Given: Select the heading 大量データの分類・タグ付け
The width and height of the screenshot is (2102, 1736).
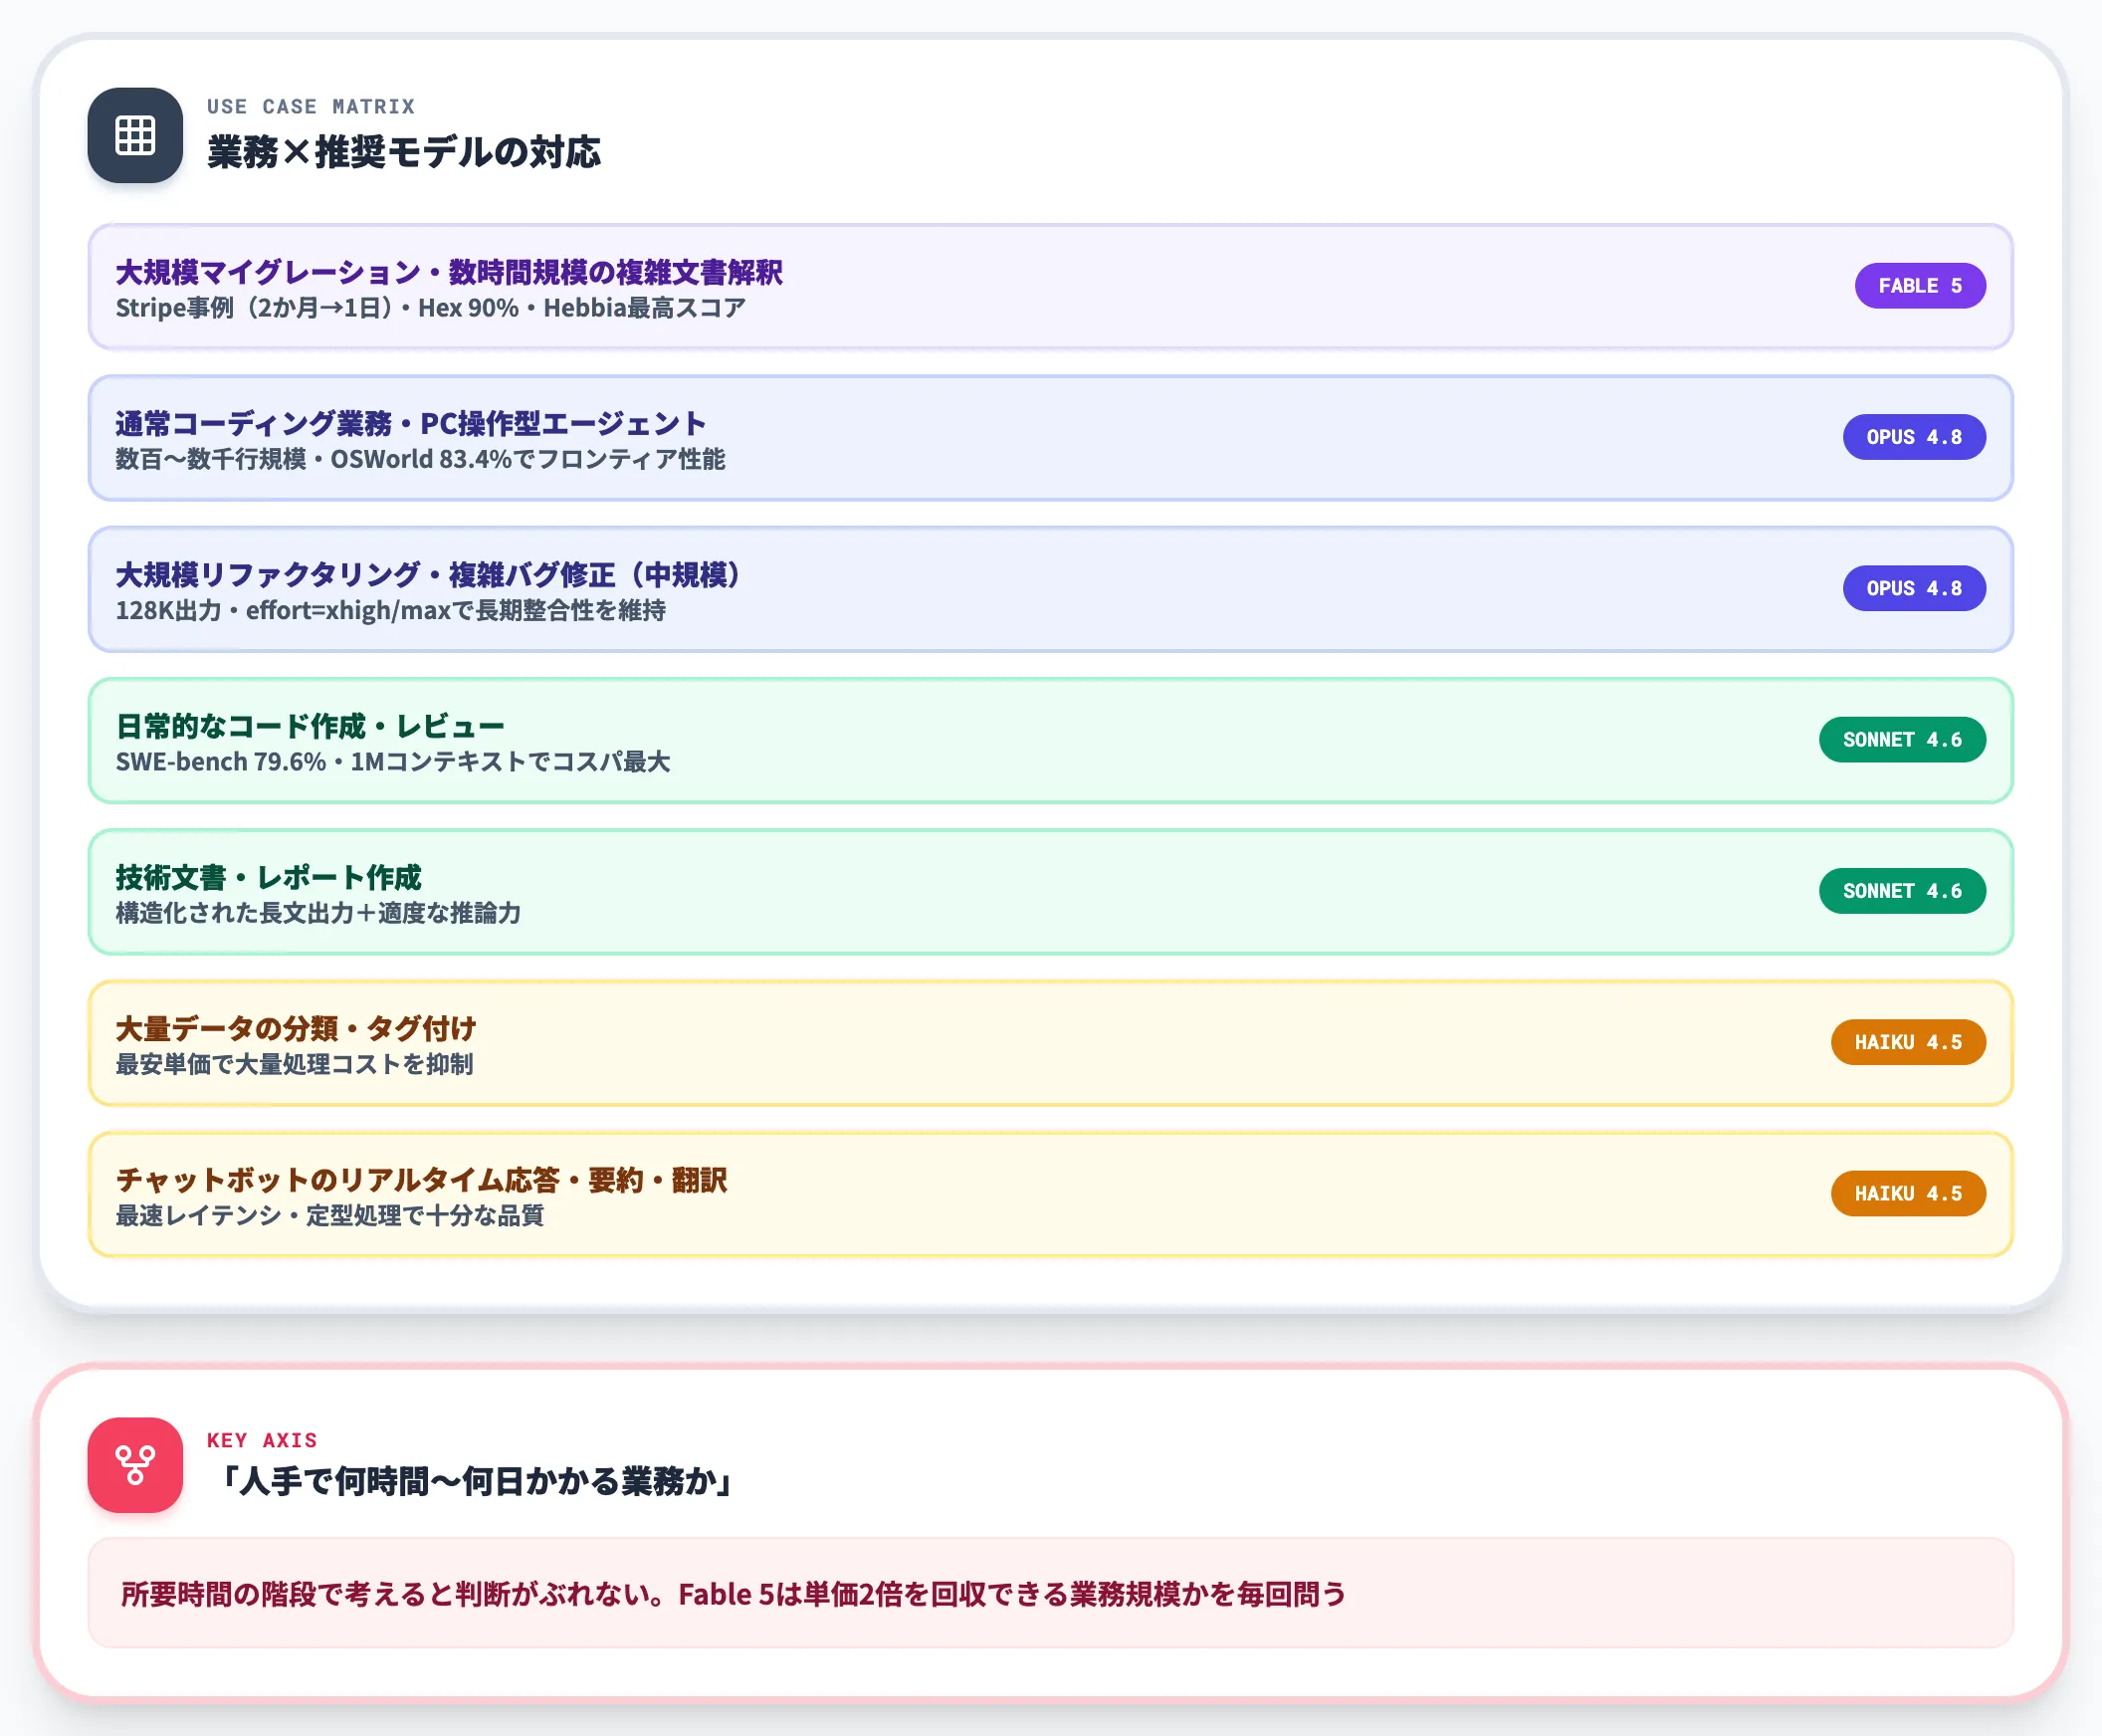Looking at the screenshot, I should coord(296,1028).
